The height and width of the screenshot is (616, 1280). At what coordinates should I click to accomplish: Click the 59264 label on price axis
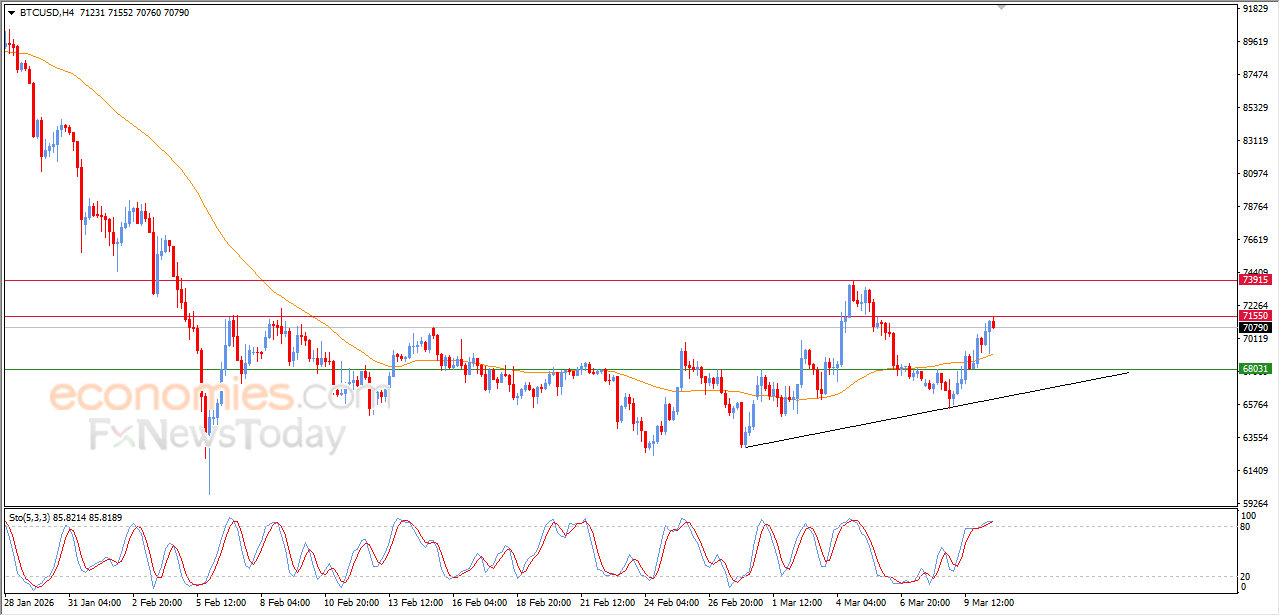1255,503
